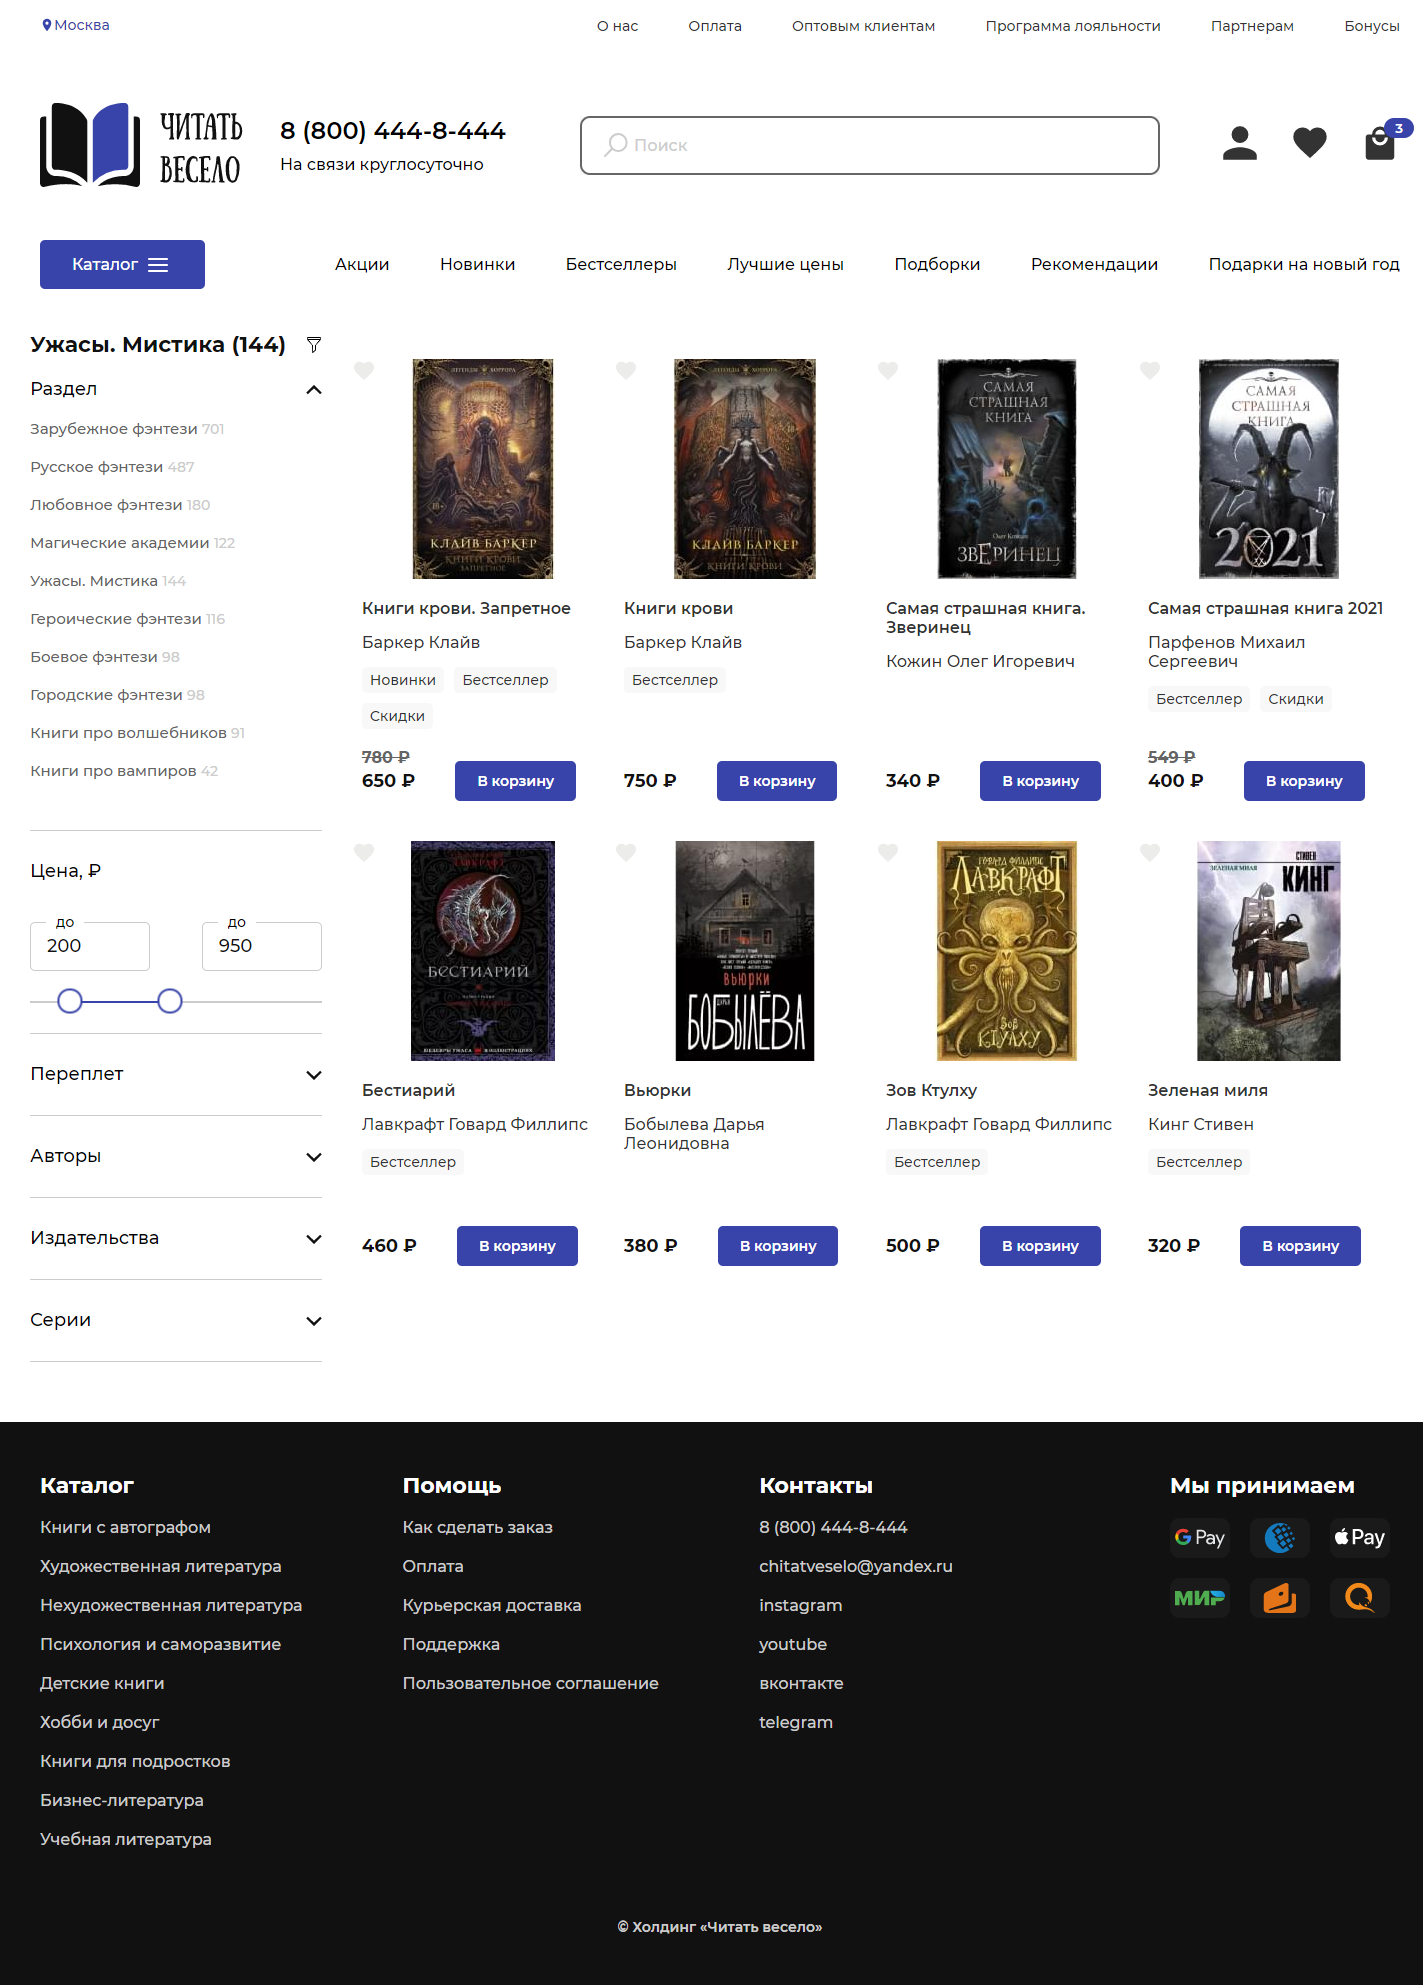Collapse the Раздел filter section
The image size is (1423, 1985).
click(314, 390)
